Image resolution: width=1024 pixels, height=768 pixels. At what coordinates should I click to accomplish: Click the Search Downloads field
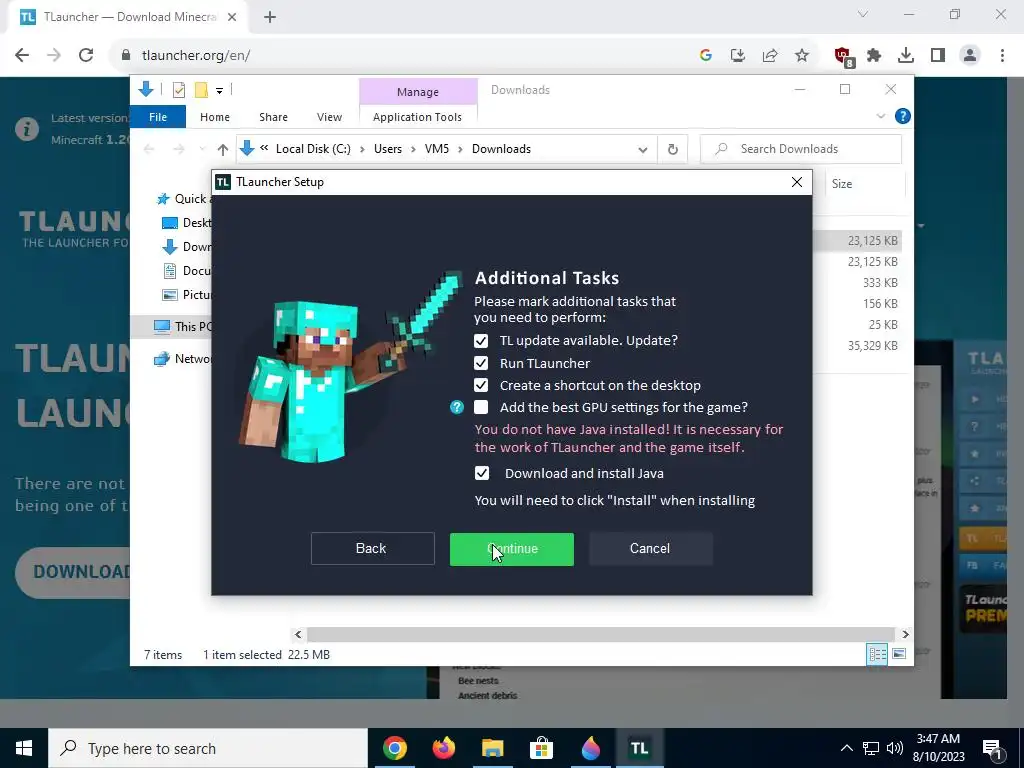click(801, 149)
